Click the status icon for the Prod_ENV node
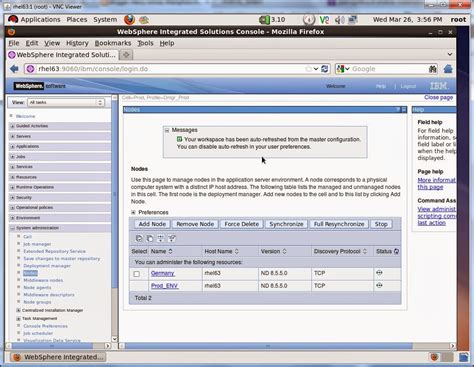The image size is (474, 367). coord(379,286)
